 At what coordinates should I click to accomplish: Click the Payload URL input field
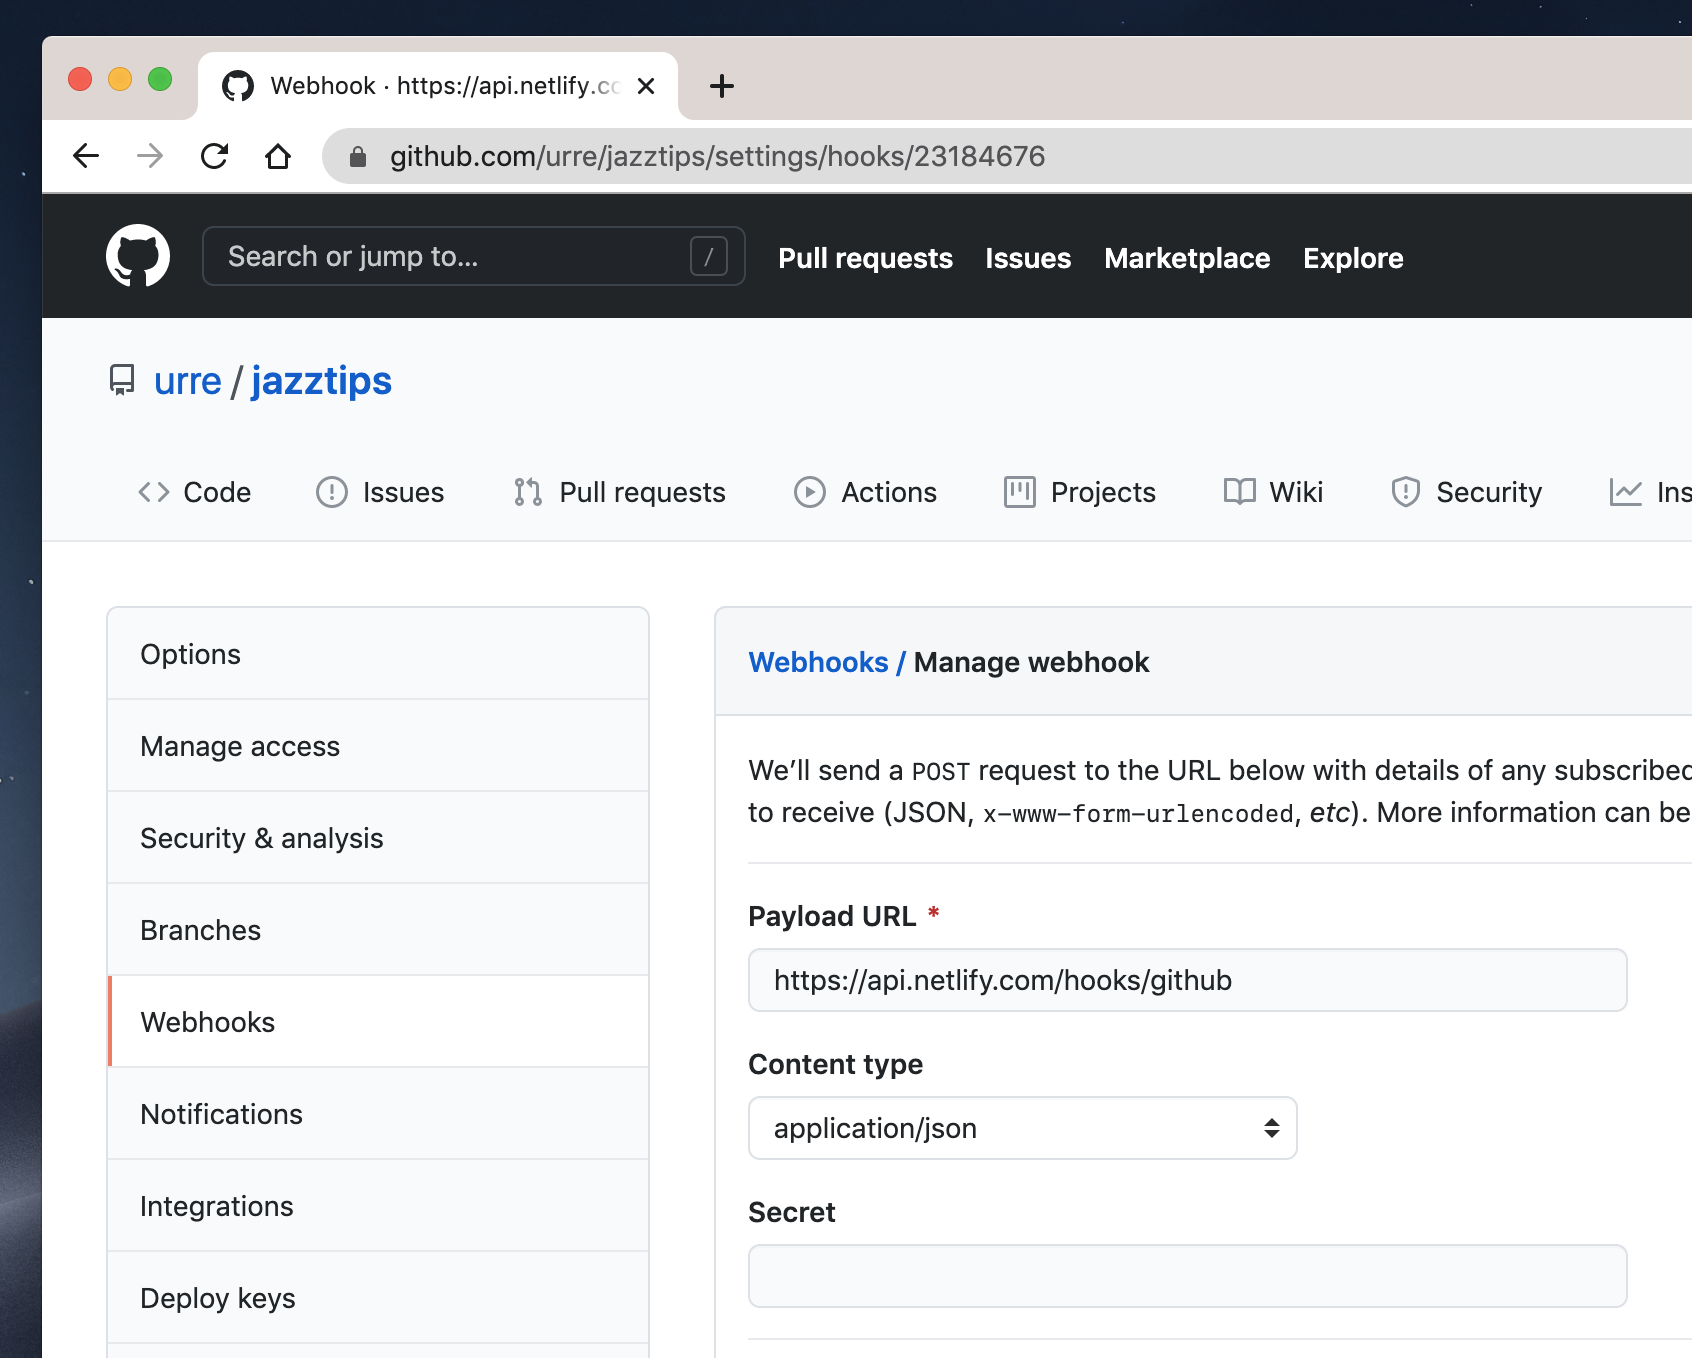(1187, 980)
